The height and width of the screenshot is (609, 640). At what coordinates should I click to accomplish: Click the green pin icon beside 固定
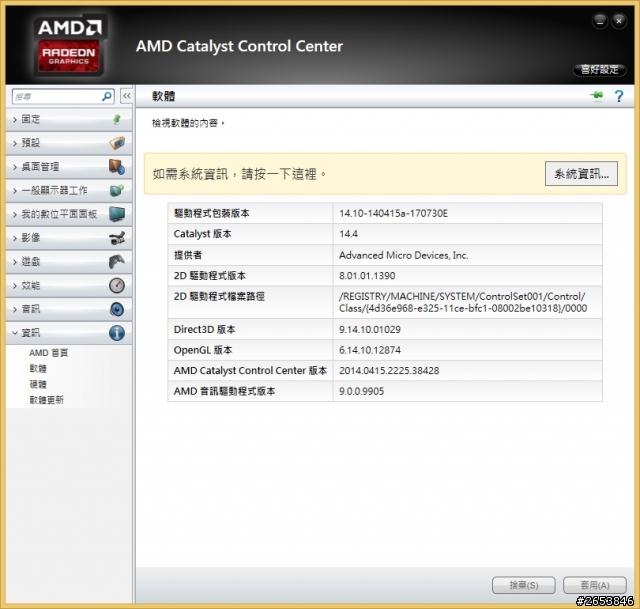[117, 119]
